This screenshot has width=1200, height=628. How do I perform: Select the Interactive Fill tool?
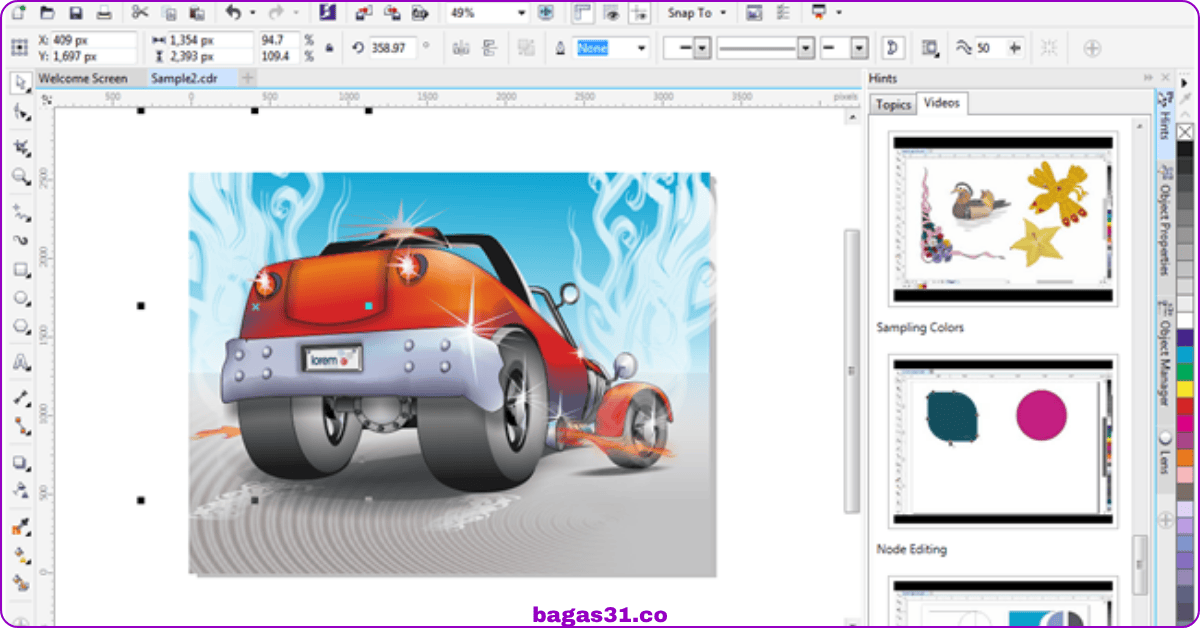pos(20,554)
